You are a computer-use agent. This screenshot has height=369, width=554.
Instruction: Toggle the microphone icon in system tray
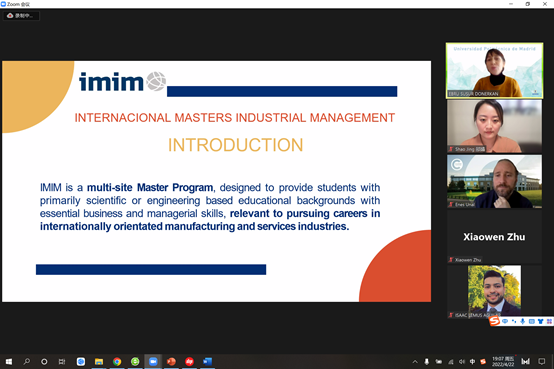coord(427,362)
